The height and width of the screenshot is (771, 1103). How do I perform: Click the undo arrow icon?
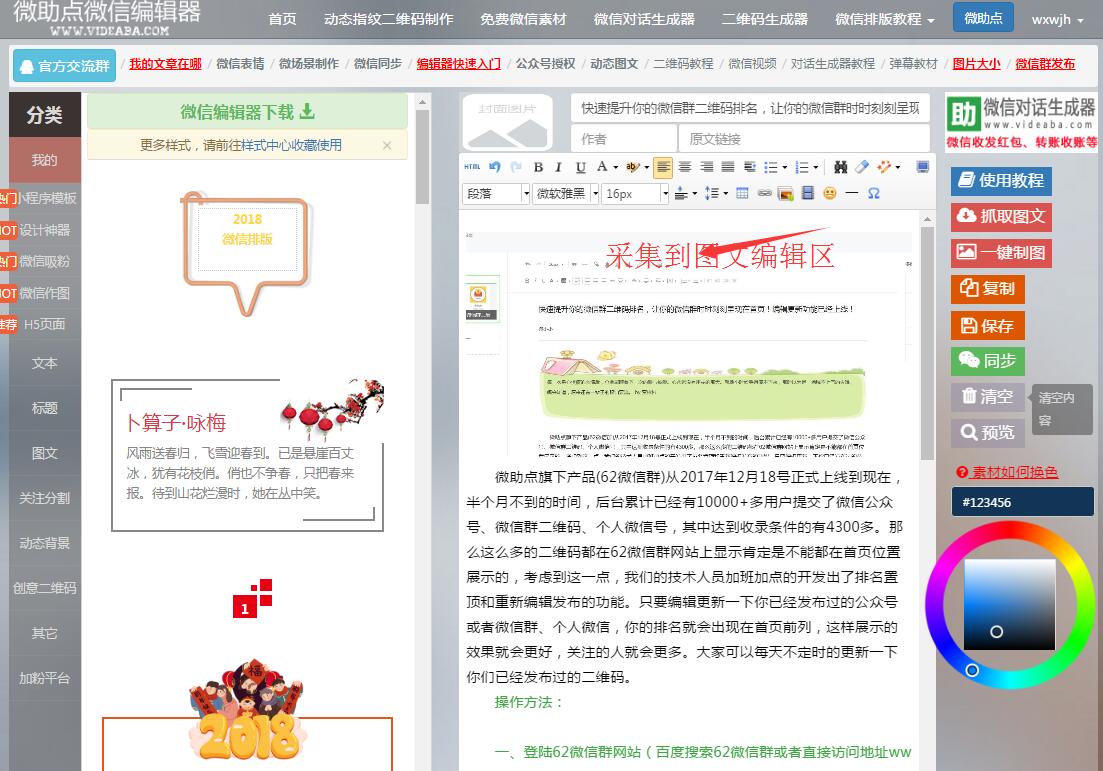[x=495, y=167]
